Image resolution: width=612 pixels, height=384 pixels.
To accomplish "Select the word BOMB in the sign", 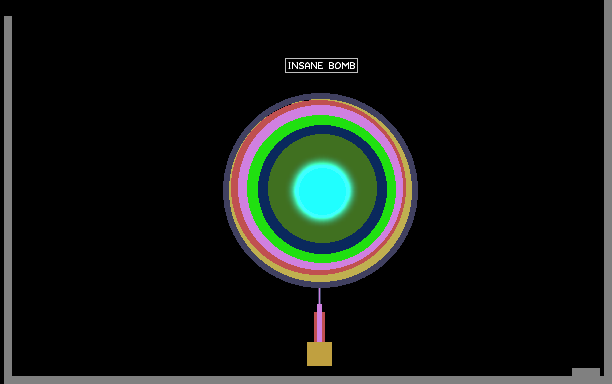I will (342, 66).
